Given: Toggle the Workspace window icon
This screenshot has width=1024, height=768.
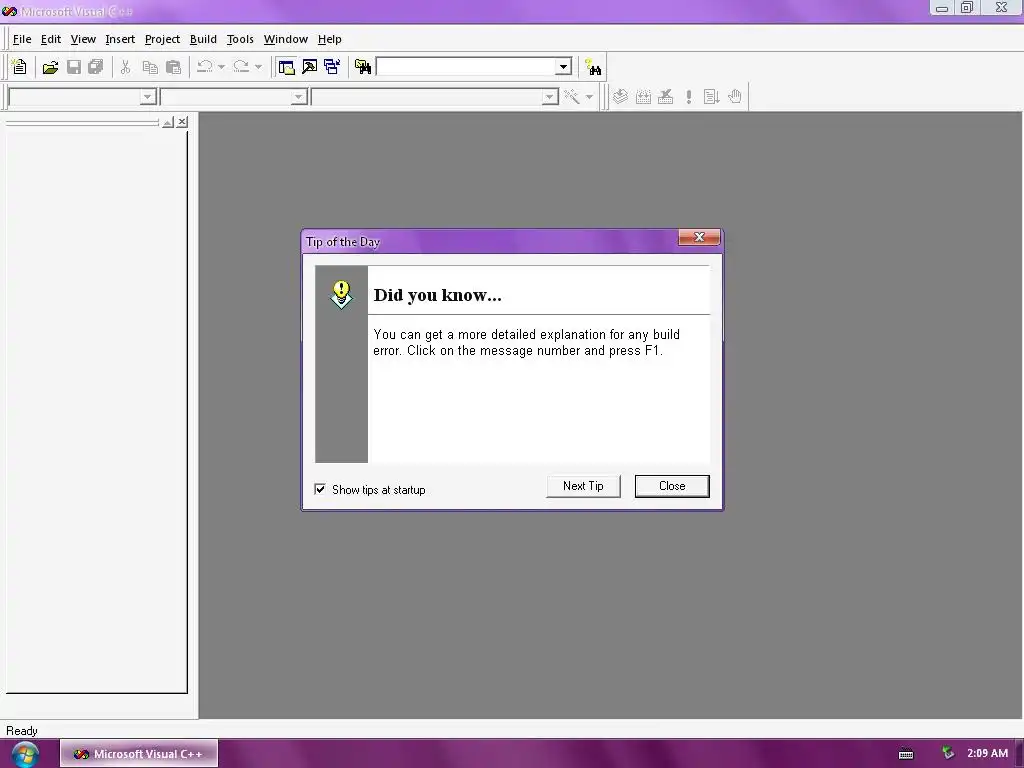Looking at the screenshot, I should (286, 67).
